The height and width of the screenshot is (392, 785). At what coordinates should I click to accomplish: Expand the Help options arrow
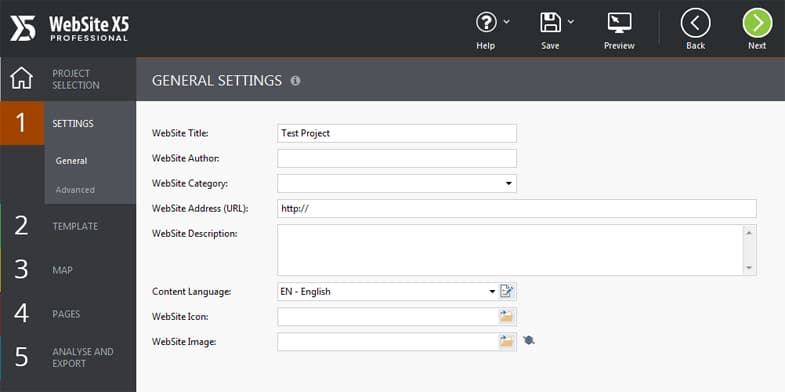pyautogui.click(x=507, y=22)
